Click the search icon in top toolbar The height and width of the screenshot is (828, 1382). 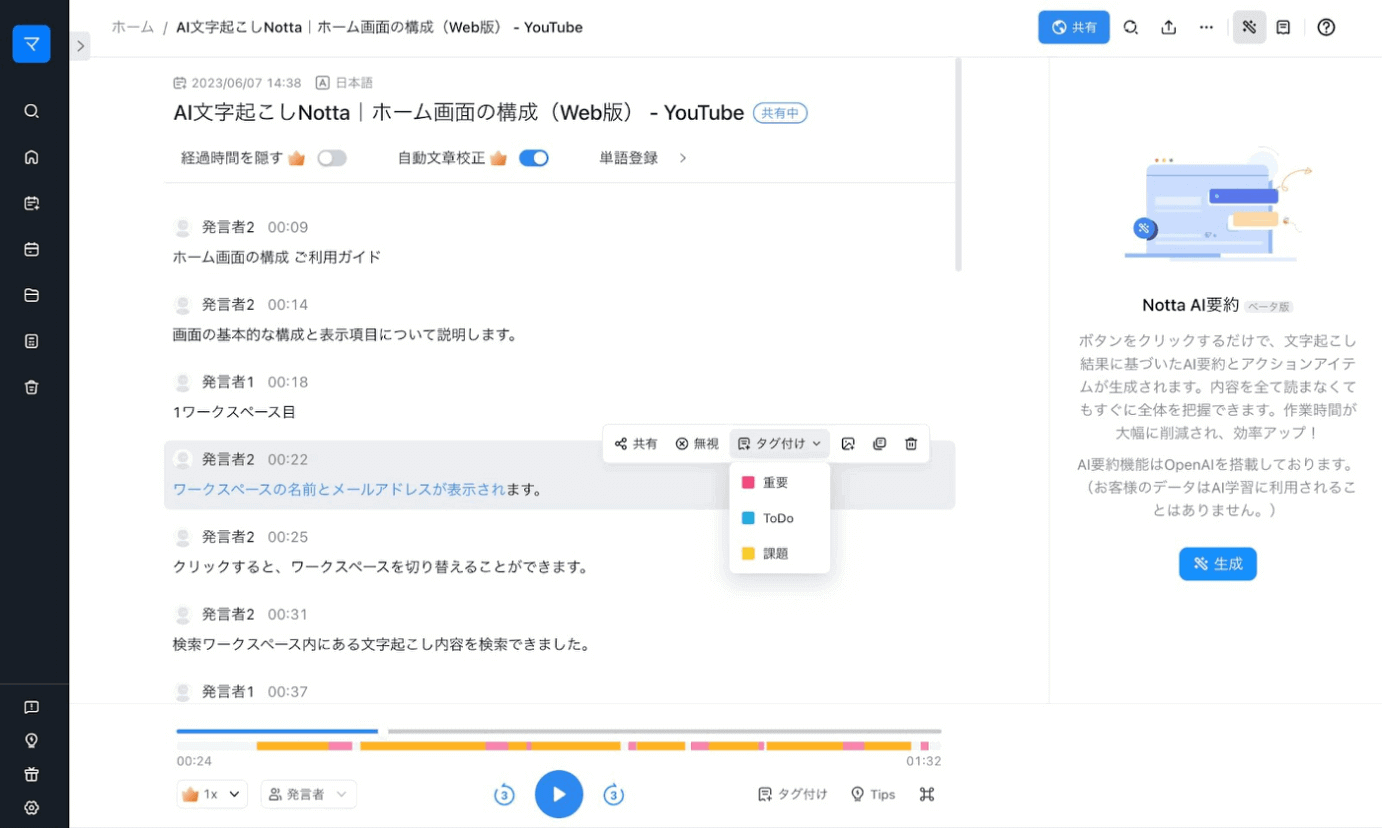(x=1131, y=28)
